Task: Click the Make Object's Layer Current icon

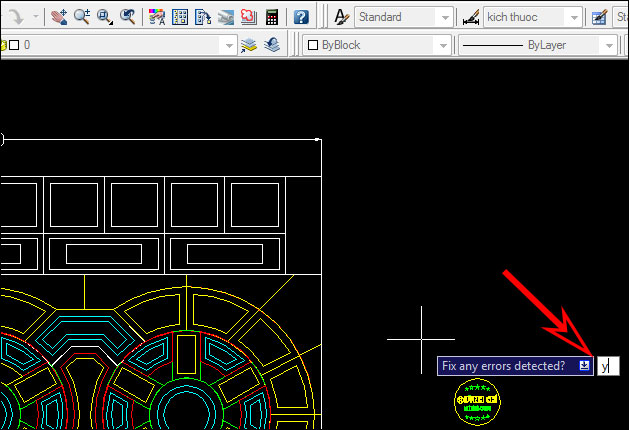Action: [250, 45]
